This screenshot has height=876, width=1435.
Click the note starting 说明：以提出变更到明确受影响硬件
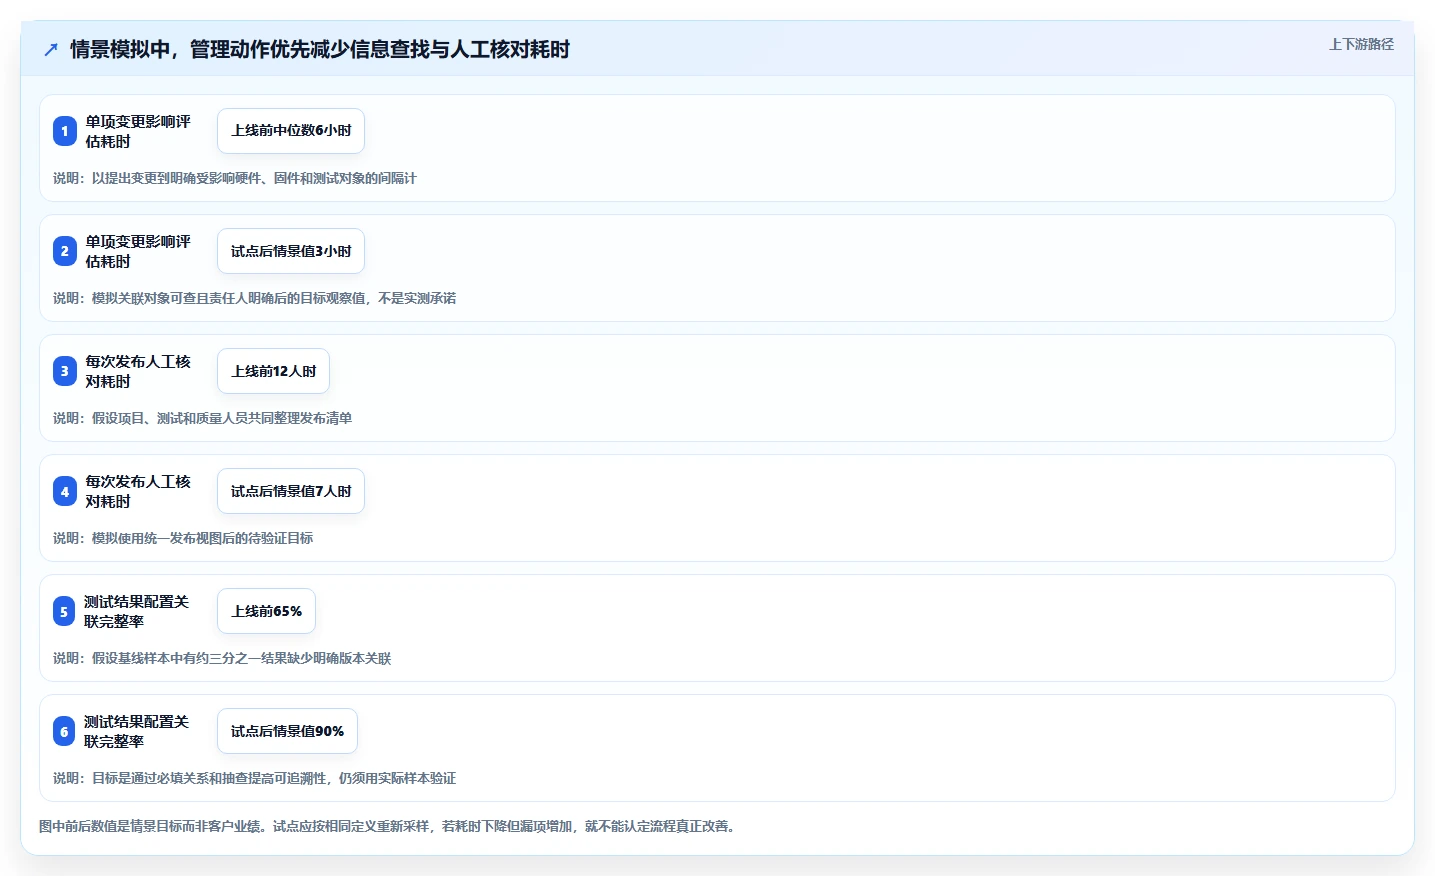(235, 178)
